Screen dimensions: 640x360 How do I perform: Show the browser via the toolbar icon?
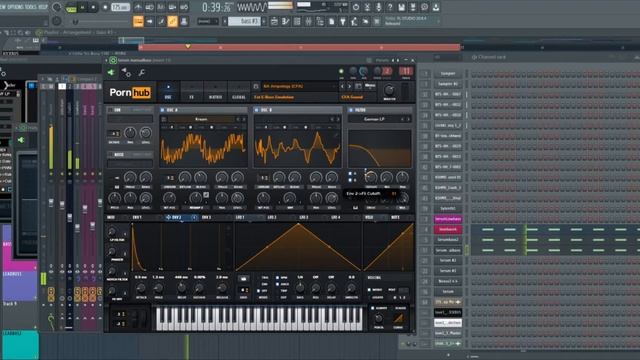320,21
